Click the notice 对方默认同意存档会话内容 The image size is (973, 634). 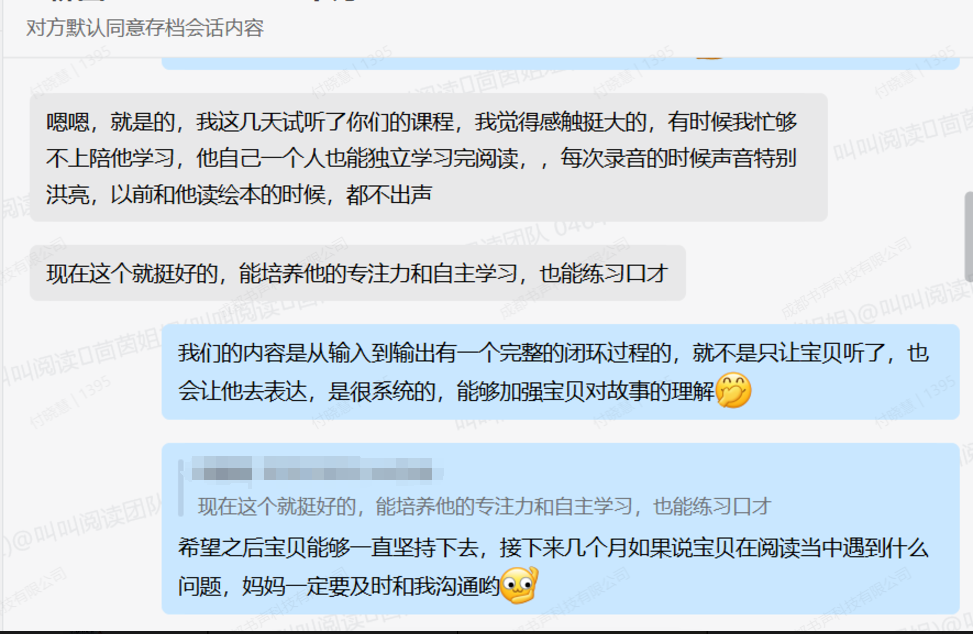click(145, 28)
